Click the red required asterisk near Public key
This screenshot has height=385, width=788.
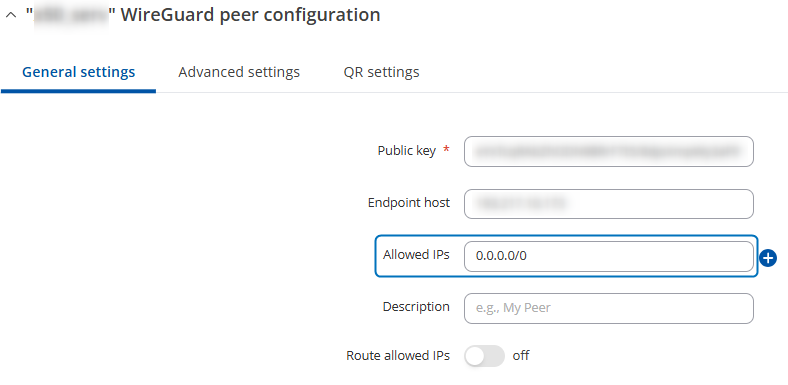(x=446, y=149)
